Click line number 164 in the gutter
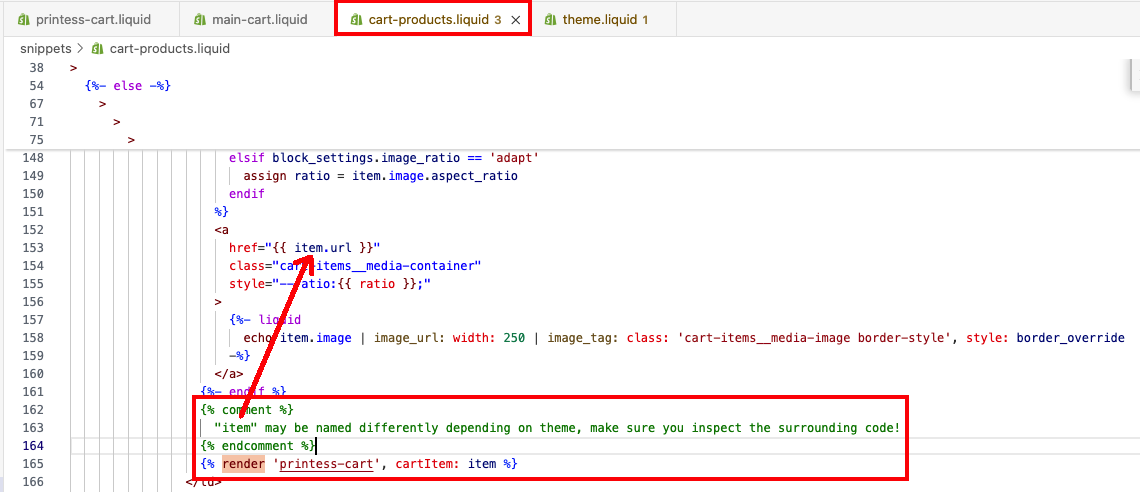This screenshot has height=492, width=1140. [x=33, y=445]
